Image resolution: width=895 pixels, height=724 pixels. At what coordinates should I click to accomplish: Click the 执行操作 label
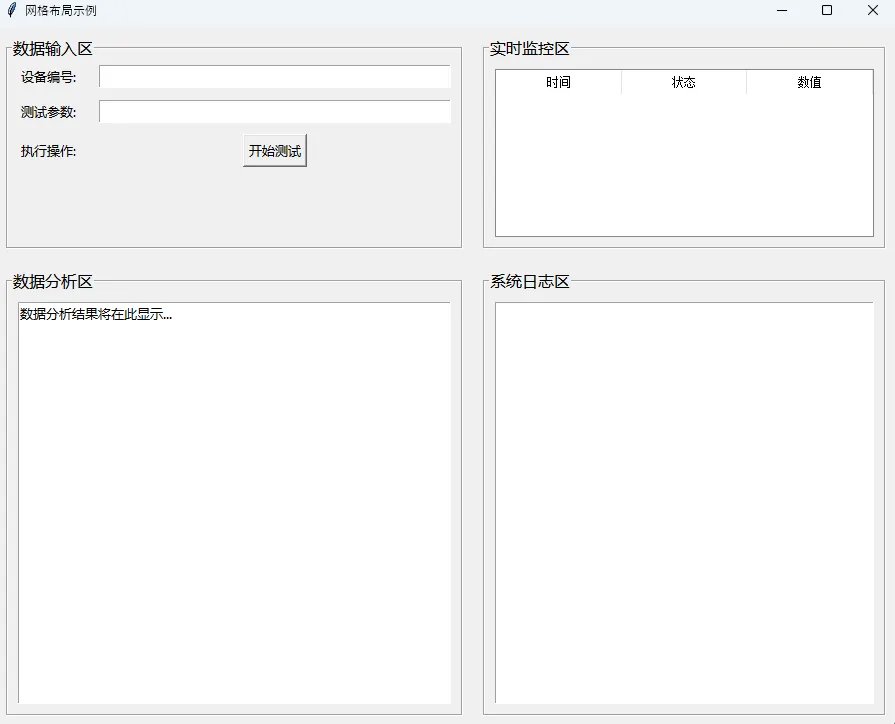click(x=49, y=152)
